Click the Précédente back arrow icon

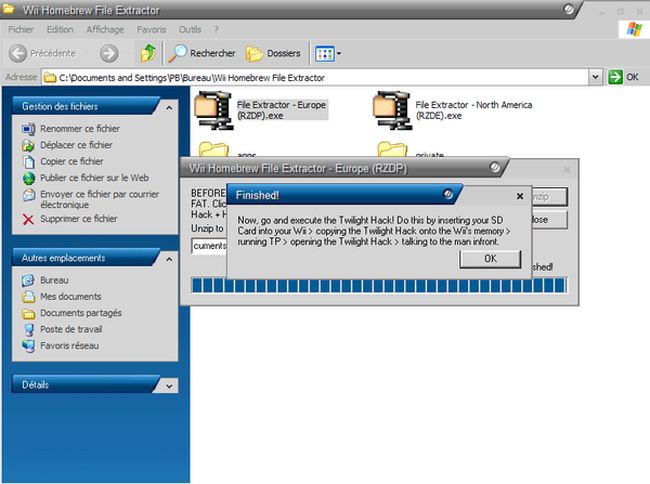[x=18, y=53]
